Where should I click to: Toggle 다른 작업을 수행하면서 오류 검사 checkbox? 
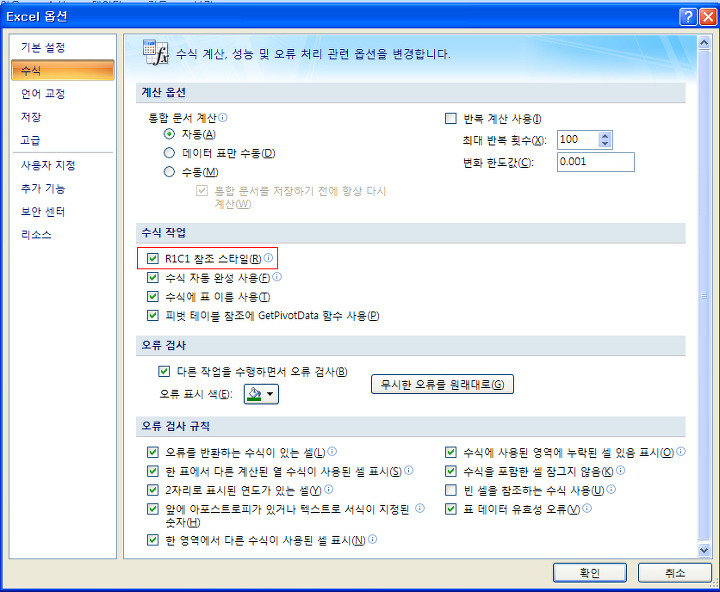(164, 371)
